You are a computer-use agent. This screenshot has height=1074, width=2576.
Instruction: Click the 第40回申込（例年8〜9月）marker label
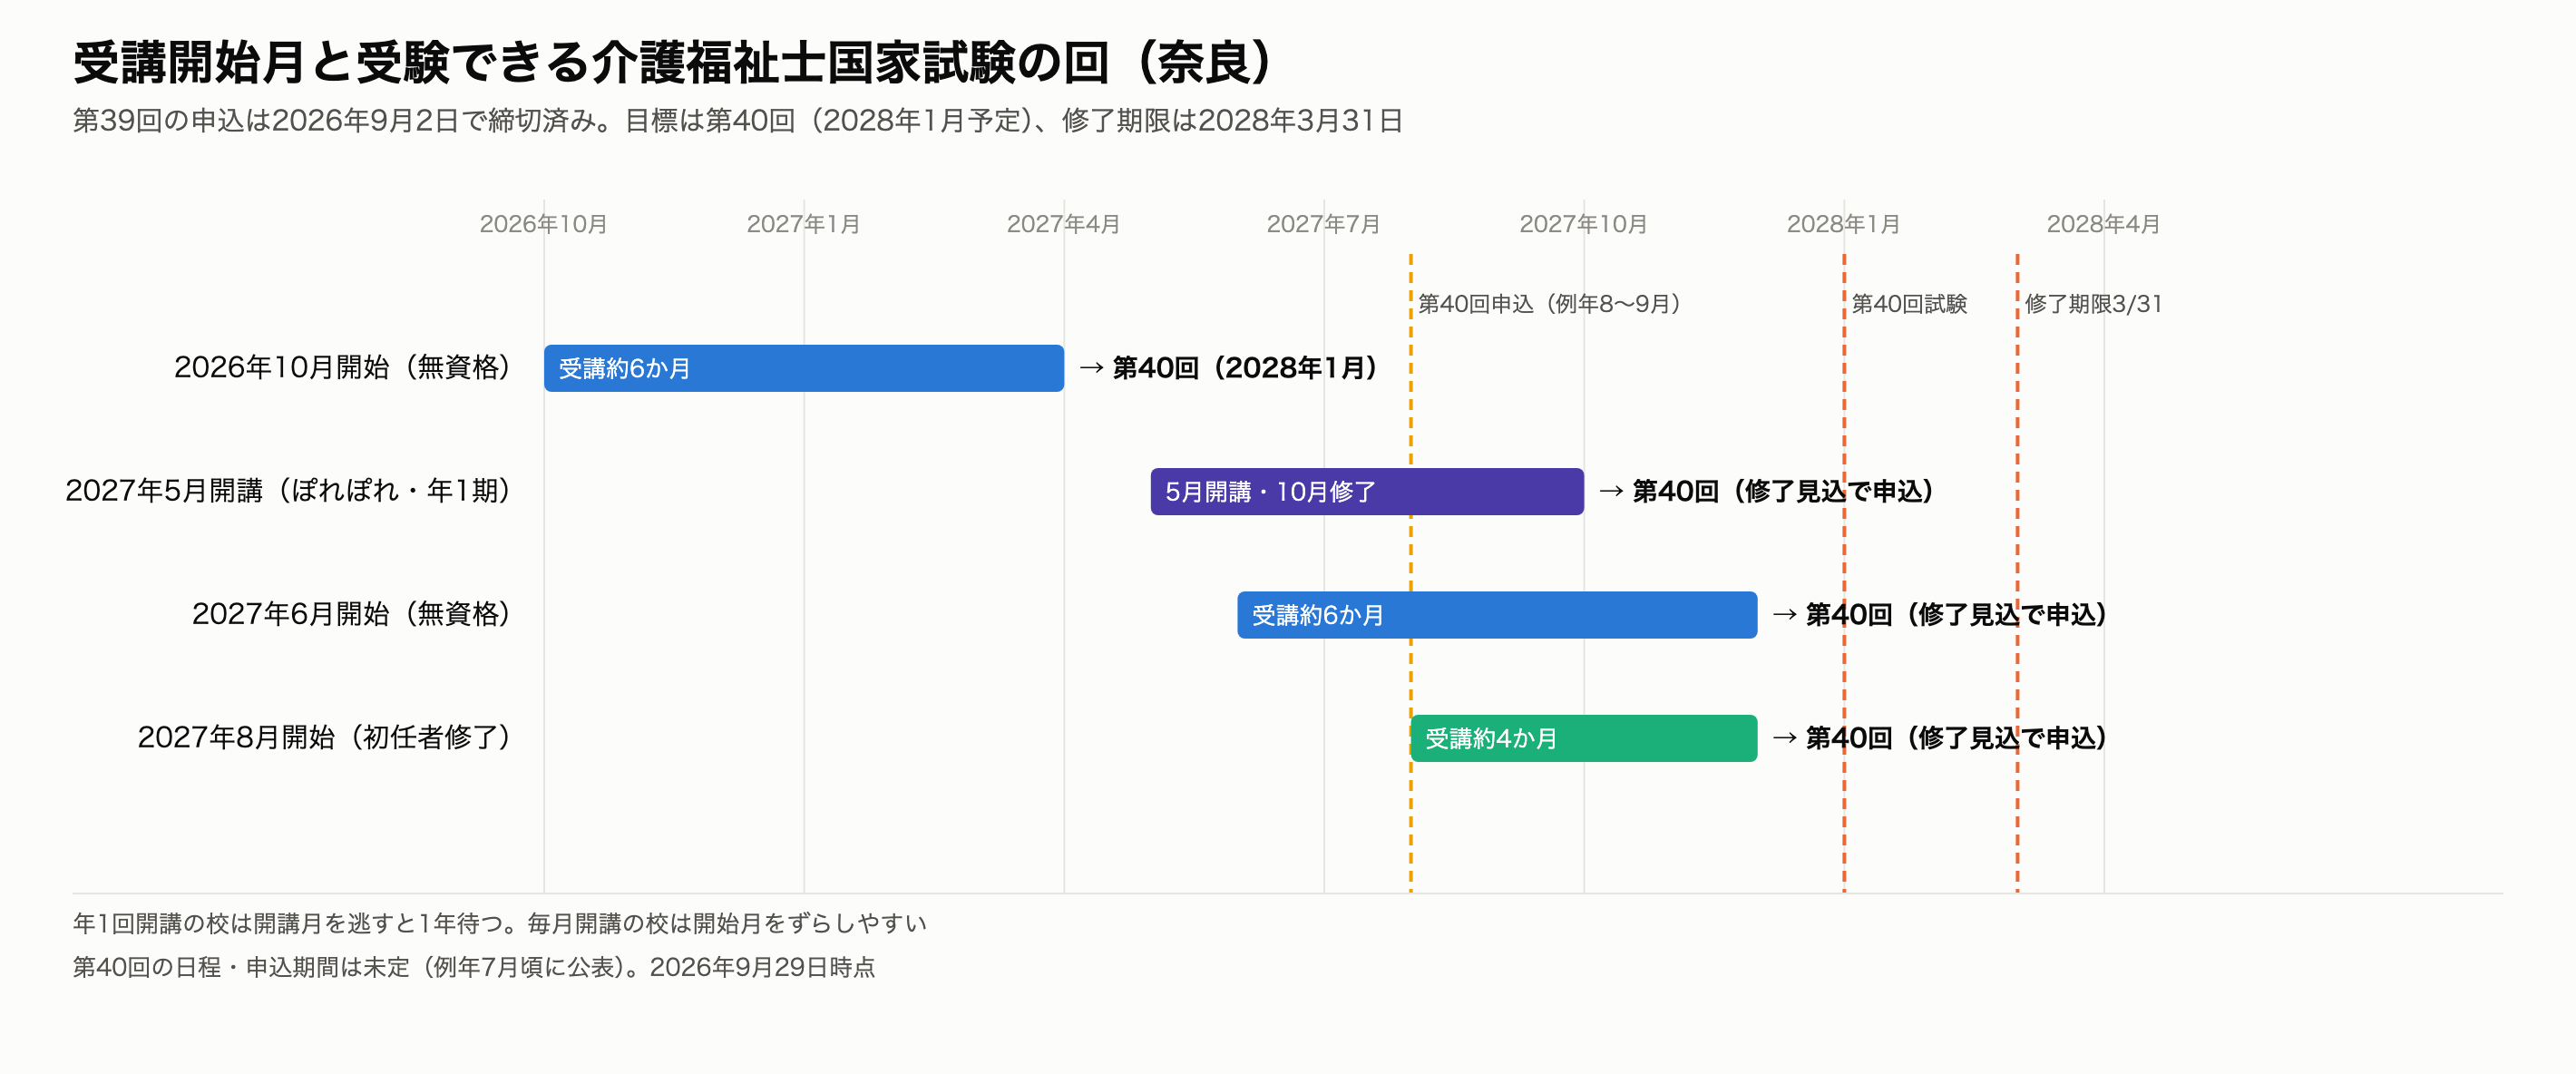point(1550,304)
